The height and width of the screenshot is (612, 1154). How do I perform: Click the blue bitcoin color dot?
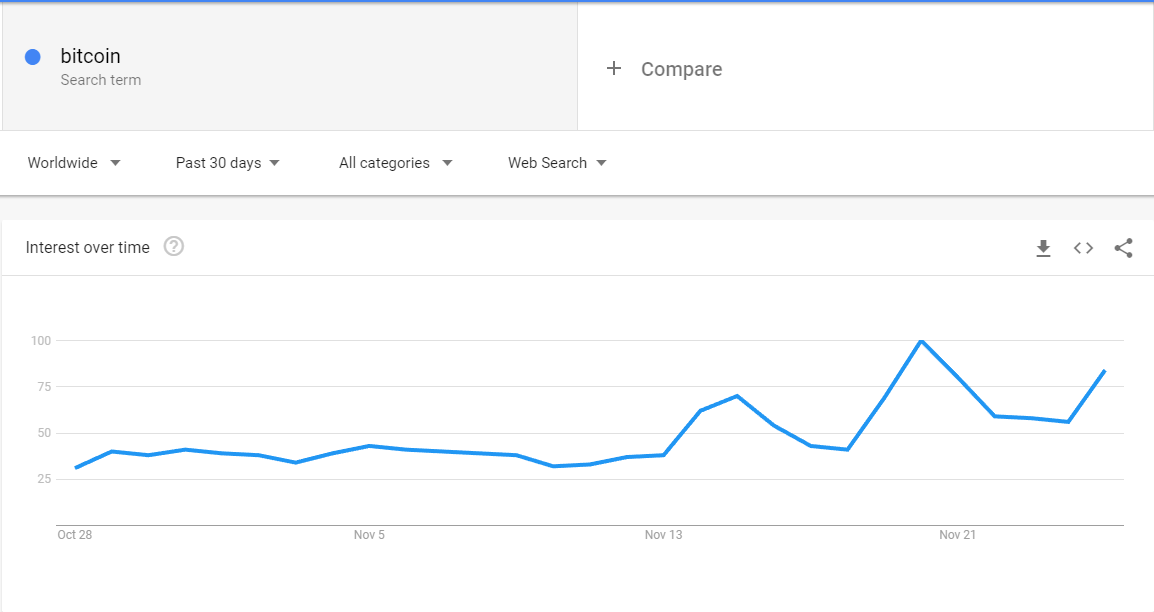[33, 57]
